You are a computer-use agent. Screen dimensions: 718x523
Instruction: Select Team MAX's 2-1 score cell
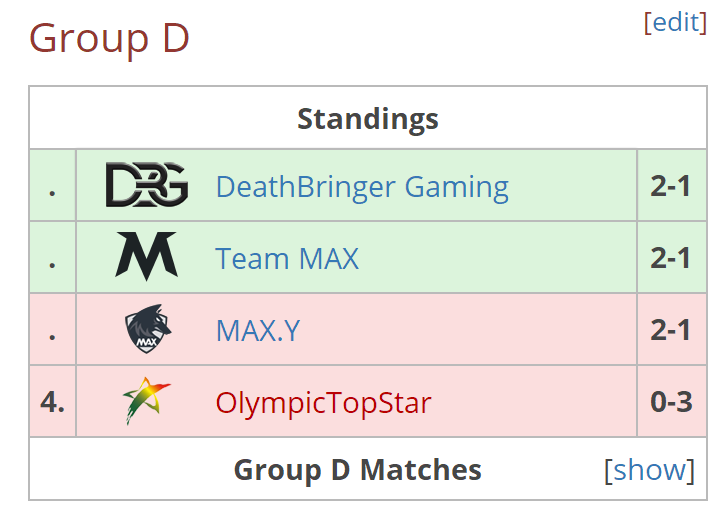coord(671,257)
